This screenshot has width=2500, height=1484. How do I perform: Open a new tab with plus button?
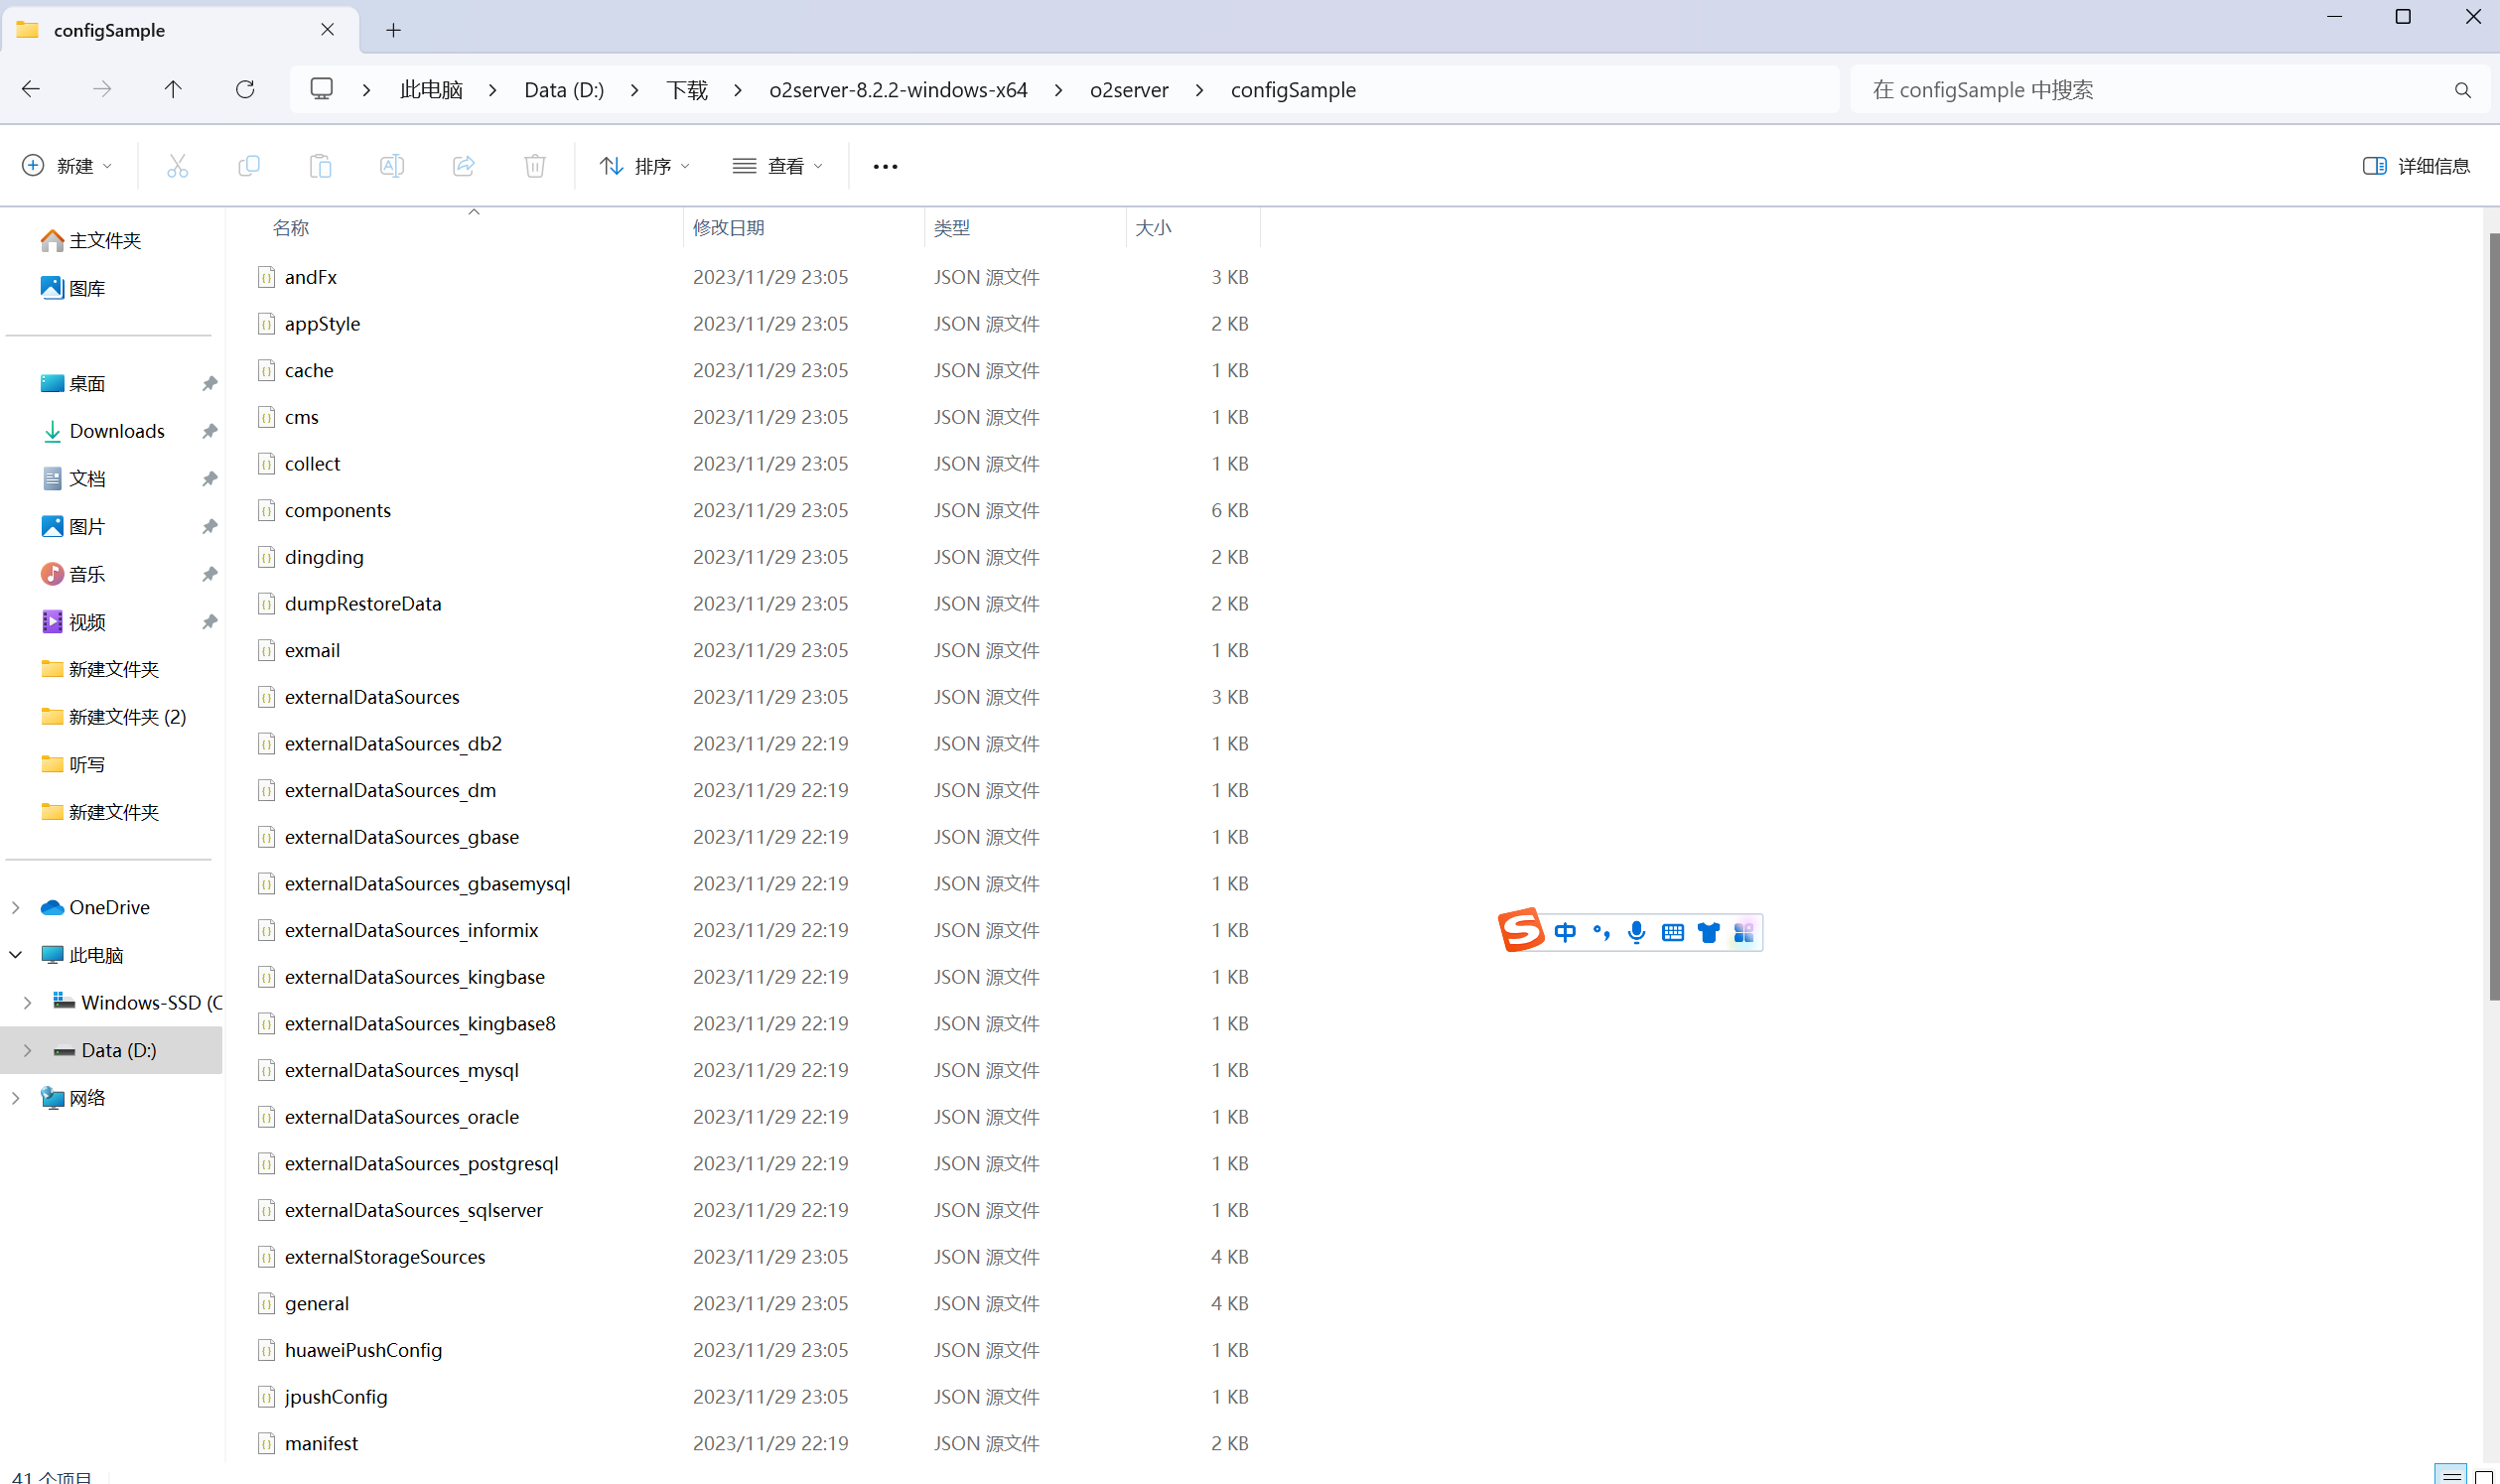coord(393,31)
